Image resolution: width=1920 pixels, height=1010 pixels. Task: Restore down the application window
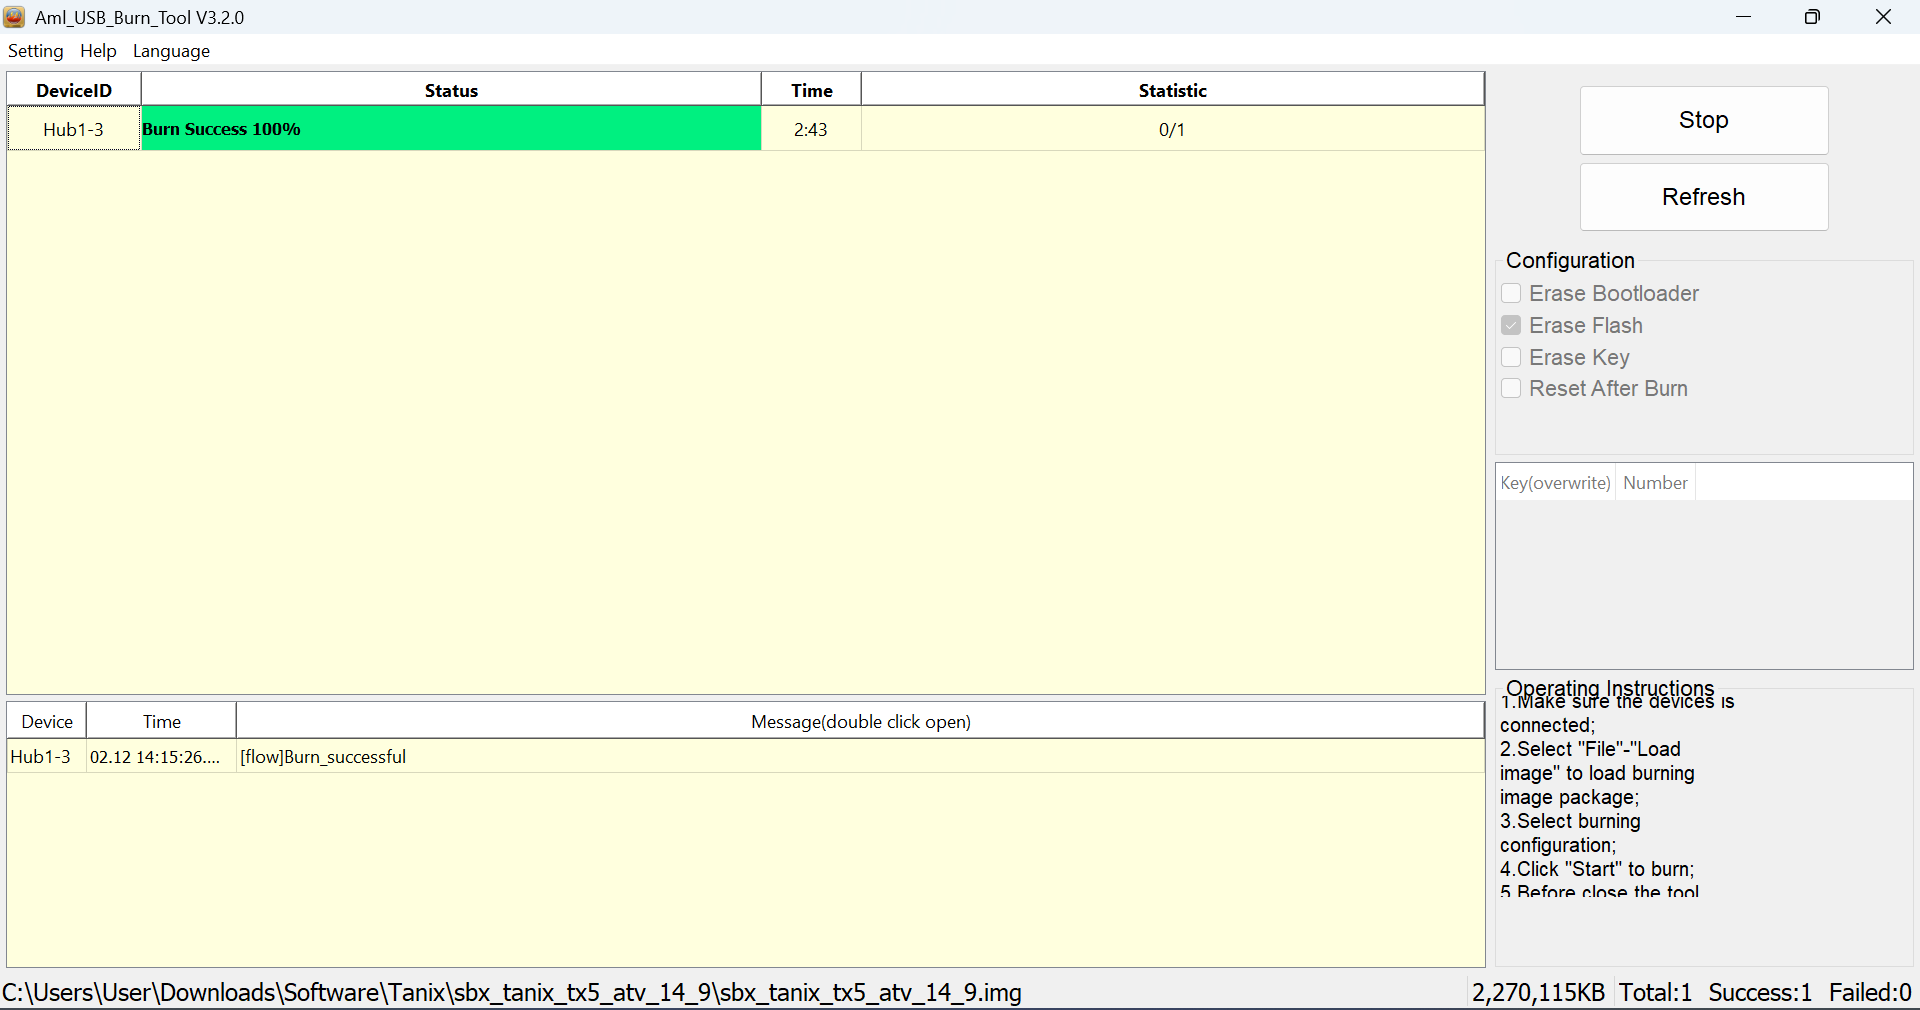pyautogui.click(x=1812, y=17)
